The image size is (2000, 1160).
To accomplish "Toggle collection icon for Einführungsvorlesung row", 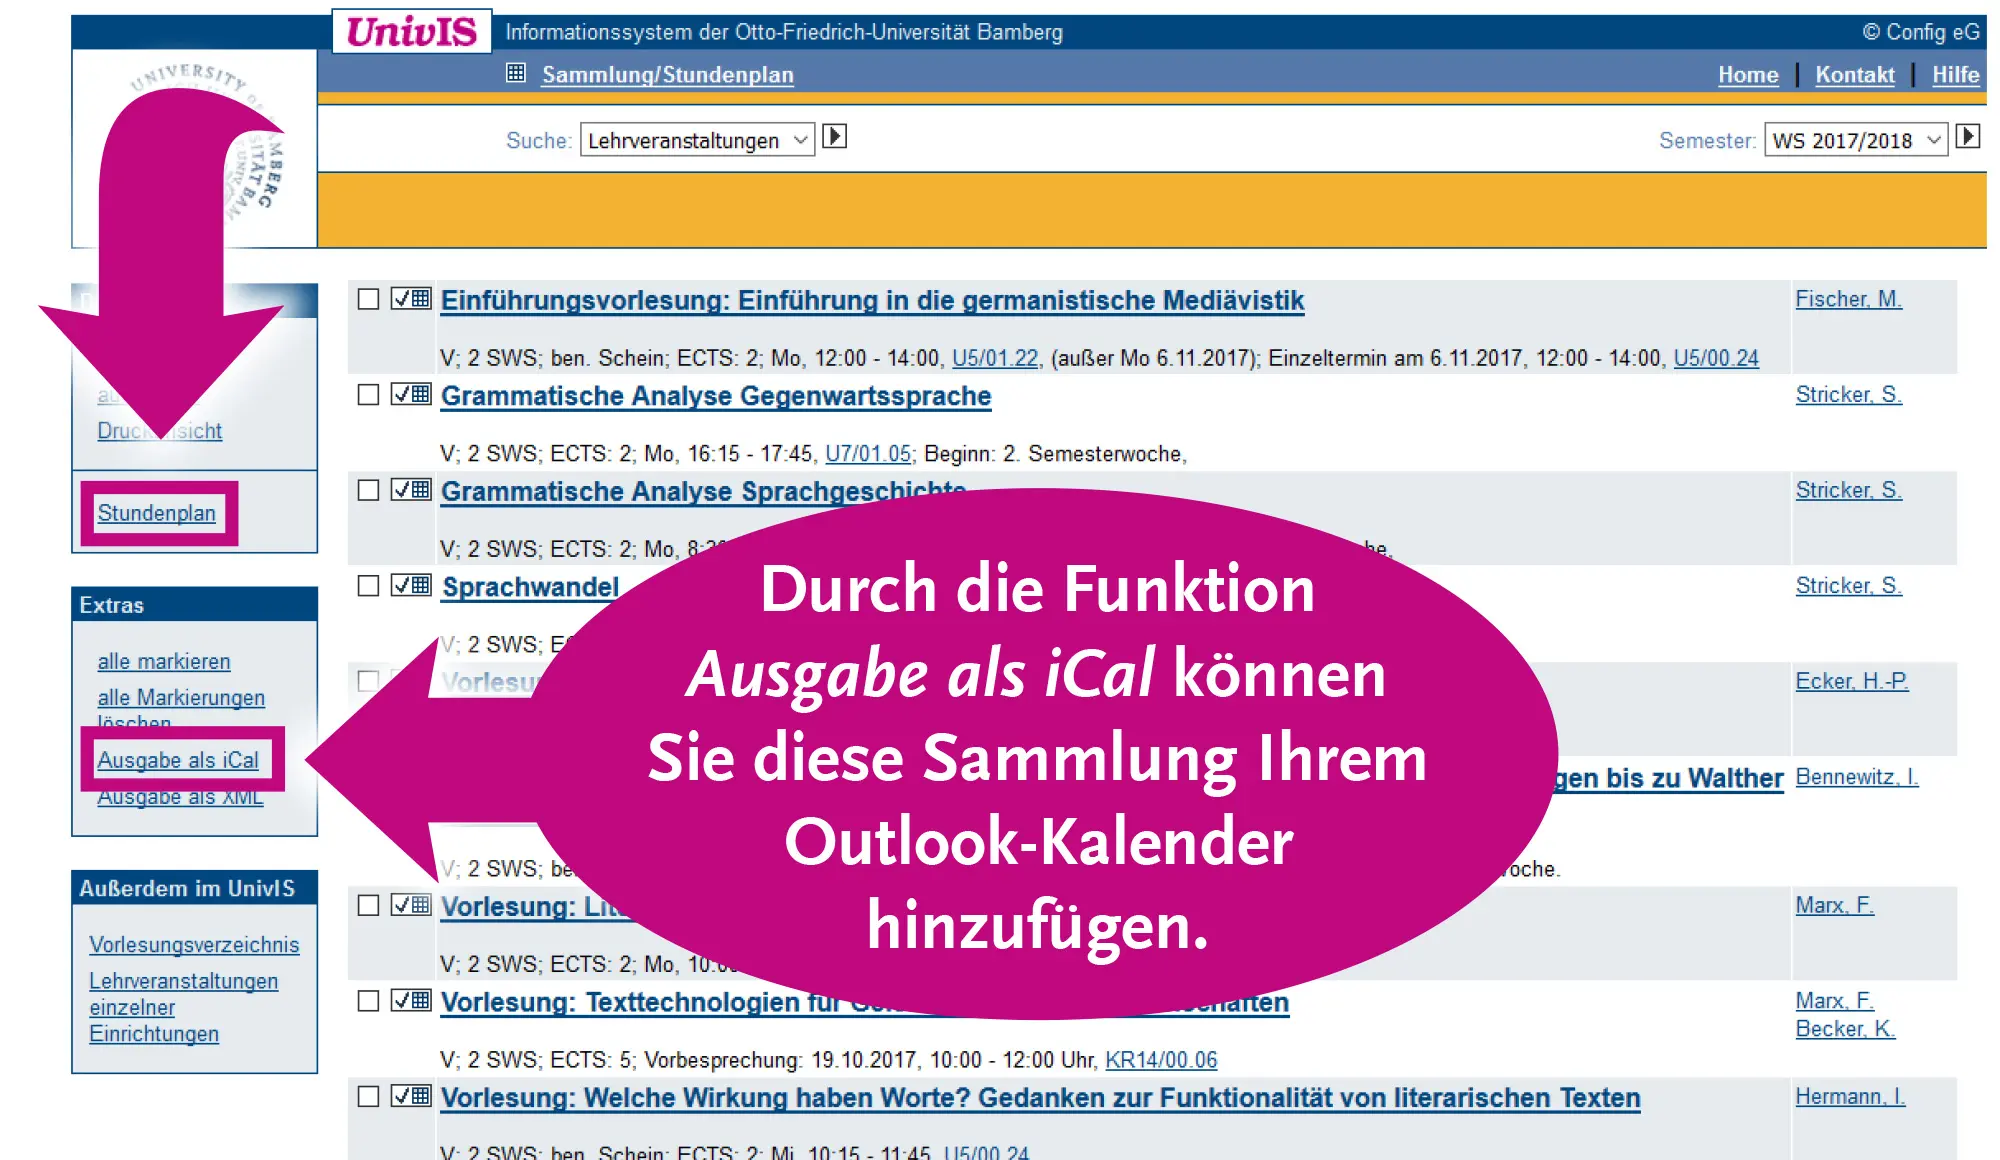I will tap(411, 298).
